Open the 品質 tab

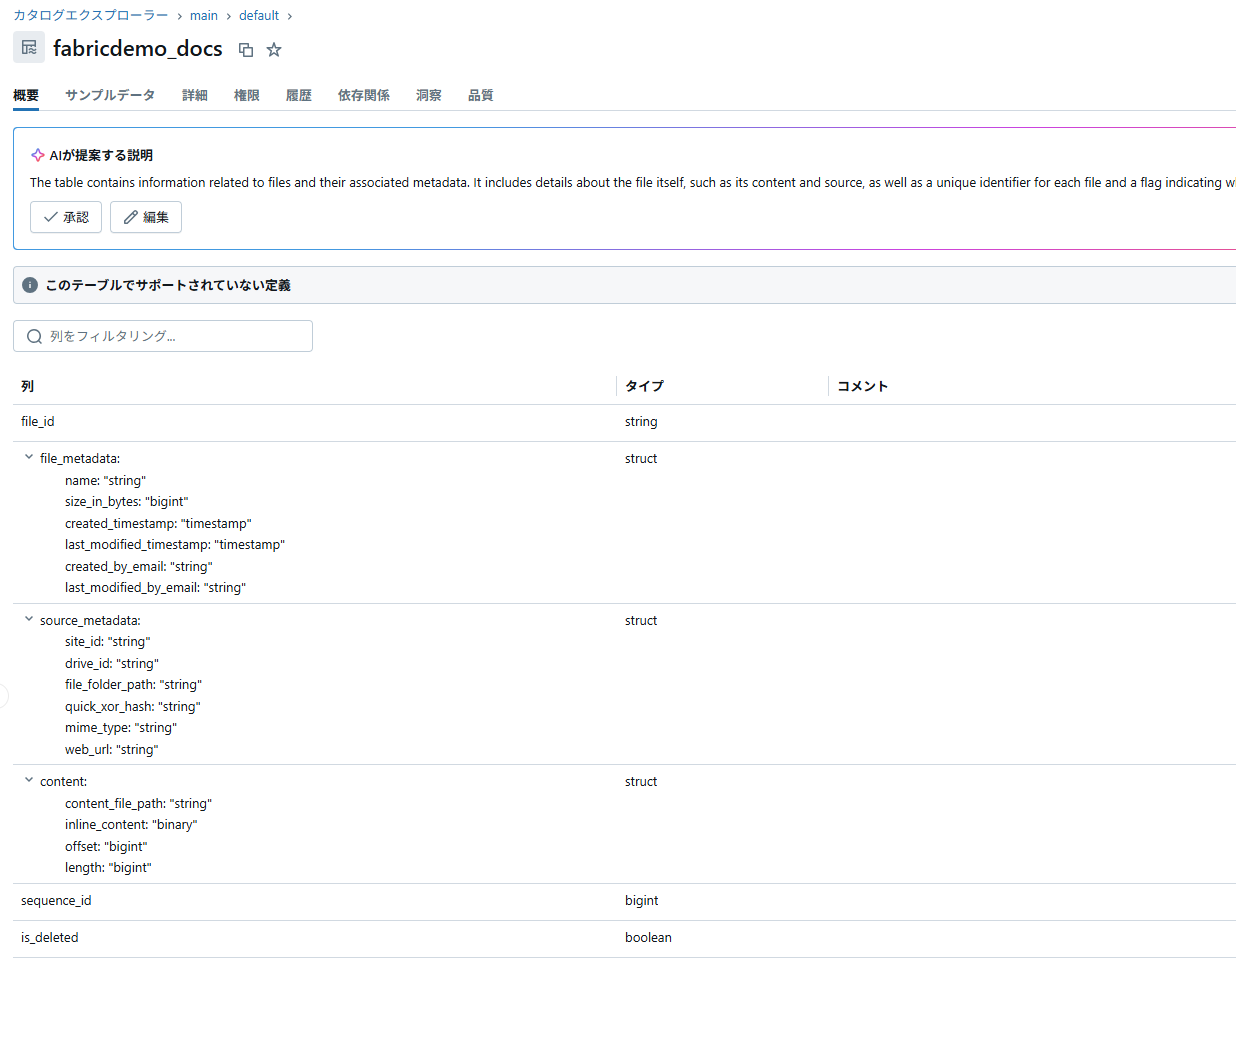[x=481, y=95]
